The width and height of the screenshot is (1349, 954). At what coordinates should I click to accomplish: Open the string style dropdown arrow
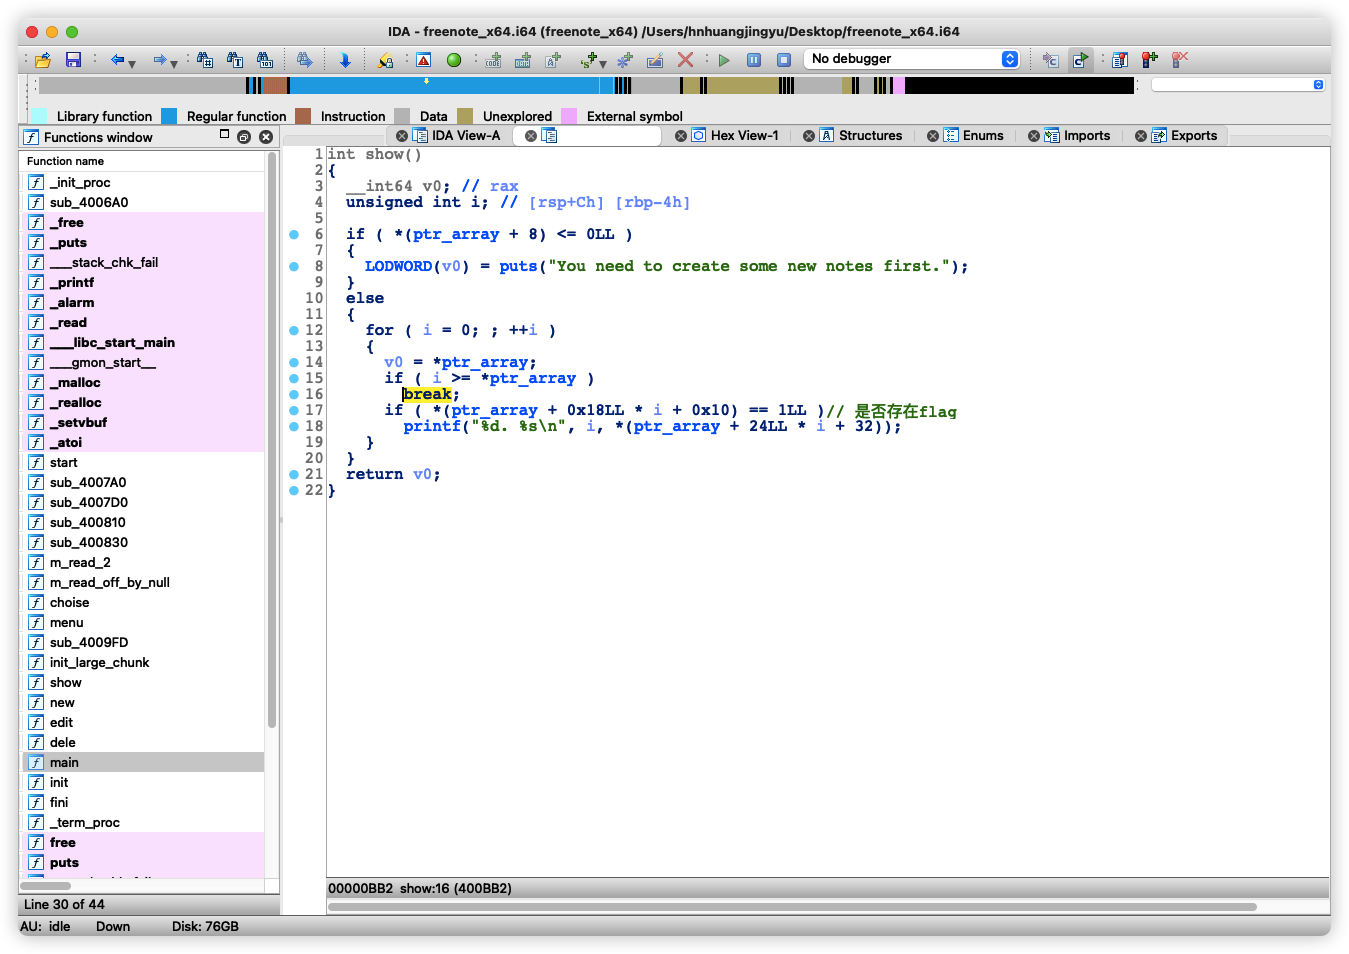click(603, 63)
